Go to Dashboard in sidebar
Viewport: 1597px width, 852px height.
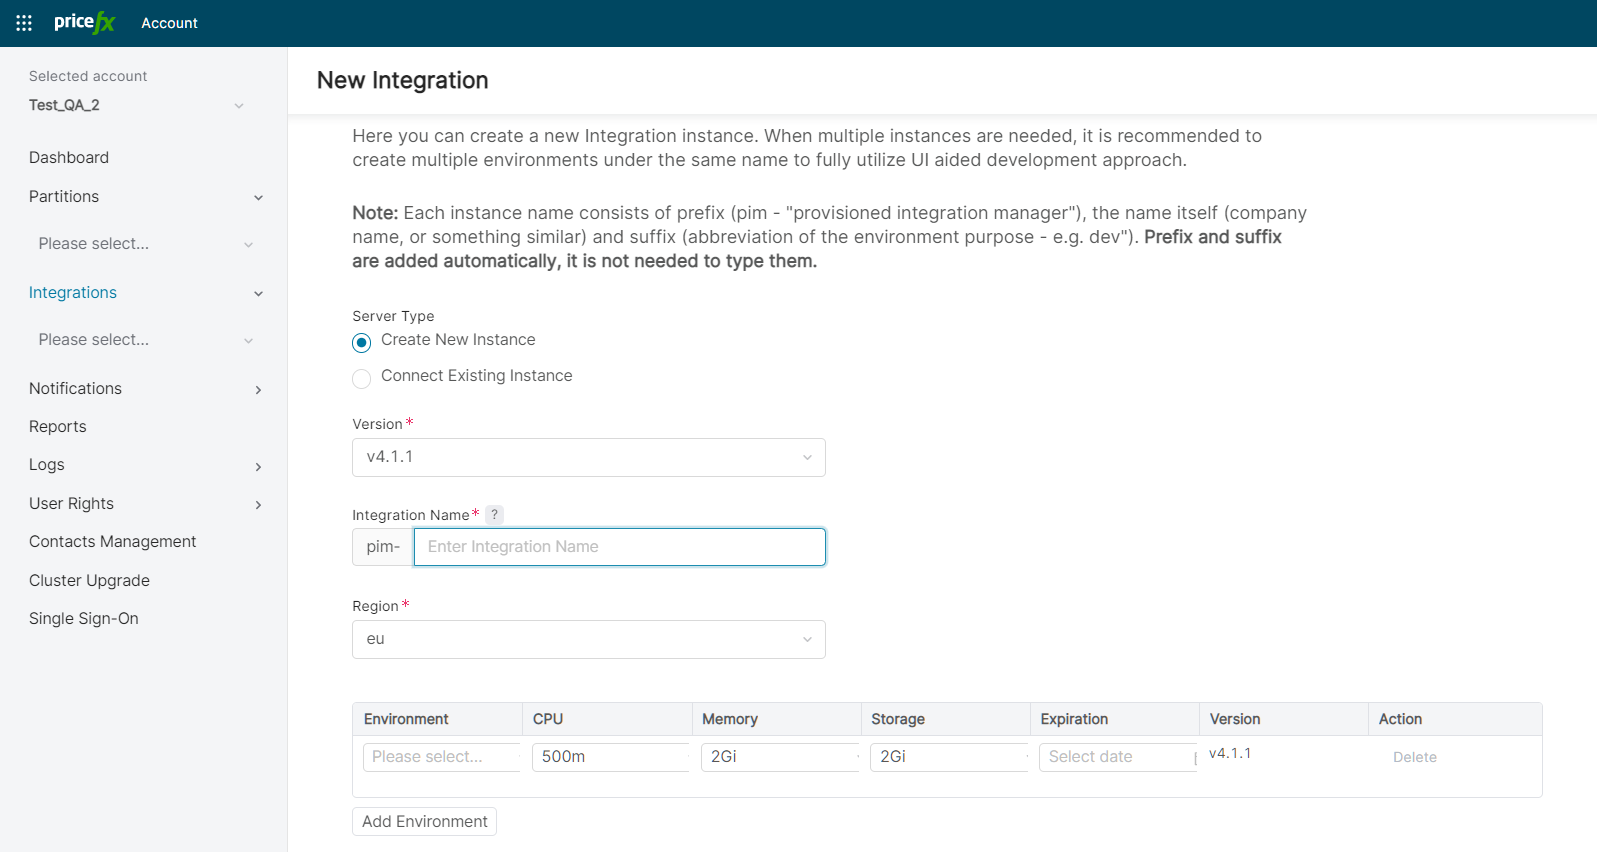[69, 158]
